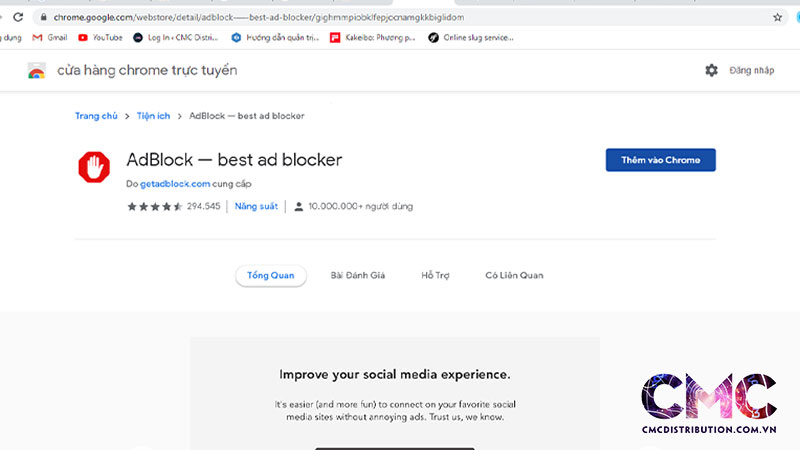Open the Log In CMC Distri bookmark
800x450 pixels.
(x=176, y=37)
